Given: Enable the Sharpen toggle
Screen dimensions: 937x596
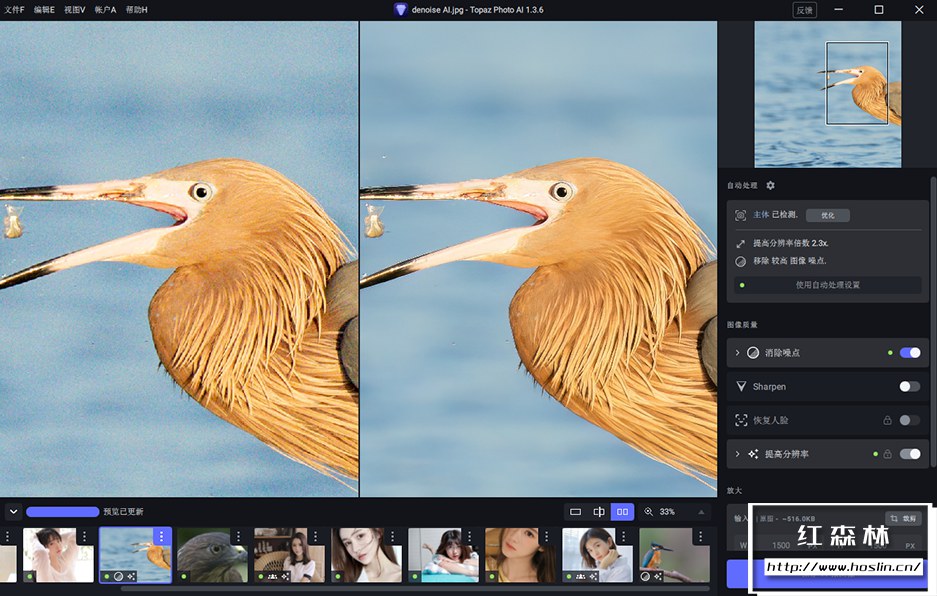Looking at the screenshot, I should (909, 386).
